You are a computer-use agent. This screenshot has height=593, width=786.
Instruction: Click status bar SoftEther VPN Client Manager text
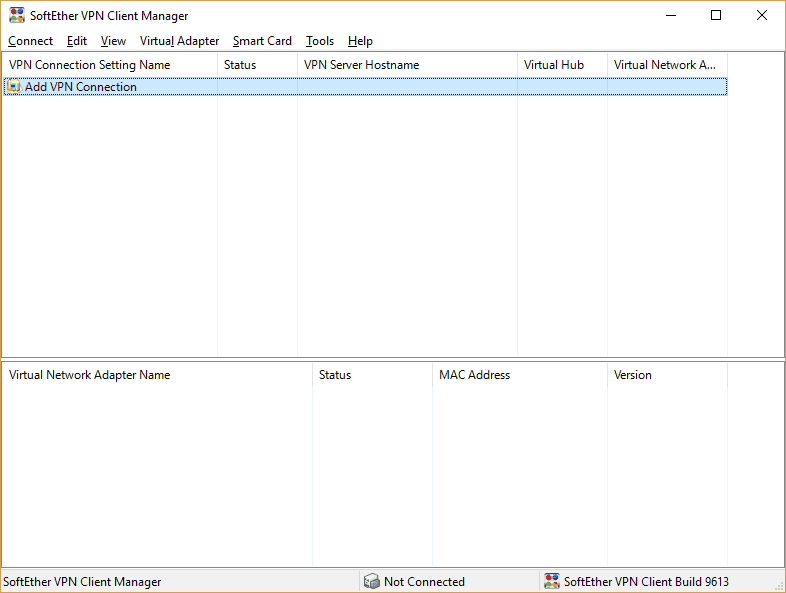click(82, 581)
